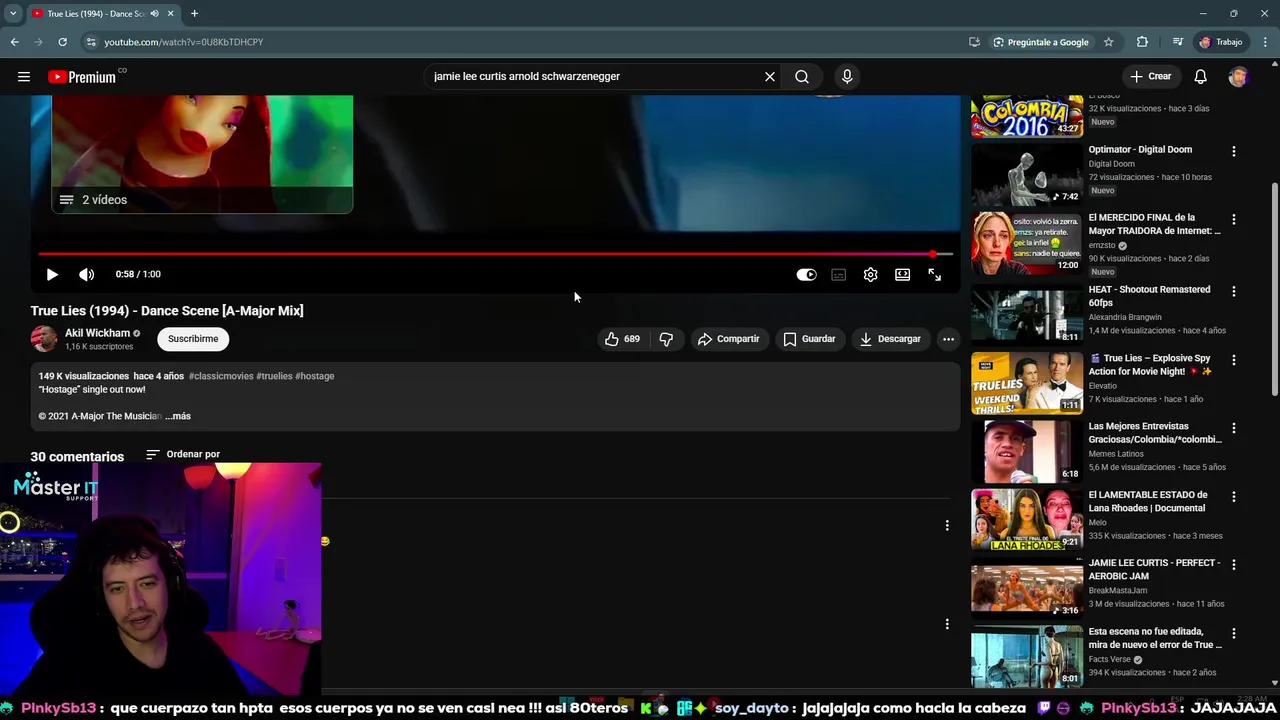This screenshot has width=1280, height=720.
Task: Close the True Lies browser tab
Action: click(x=170, y=13)
